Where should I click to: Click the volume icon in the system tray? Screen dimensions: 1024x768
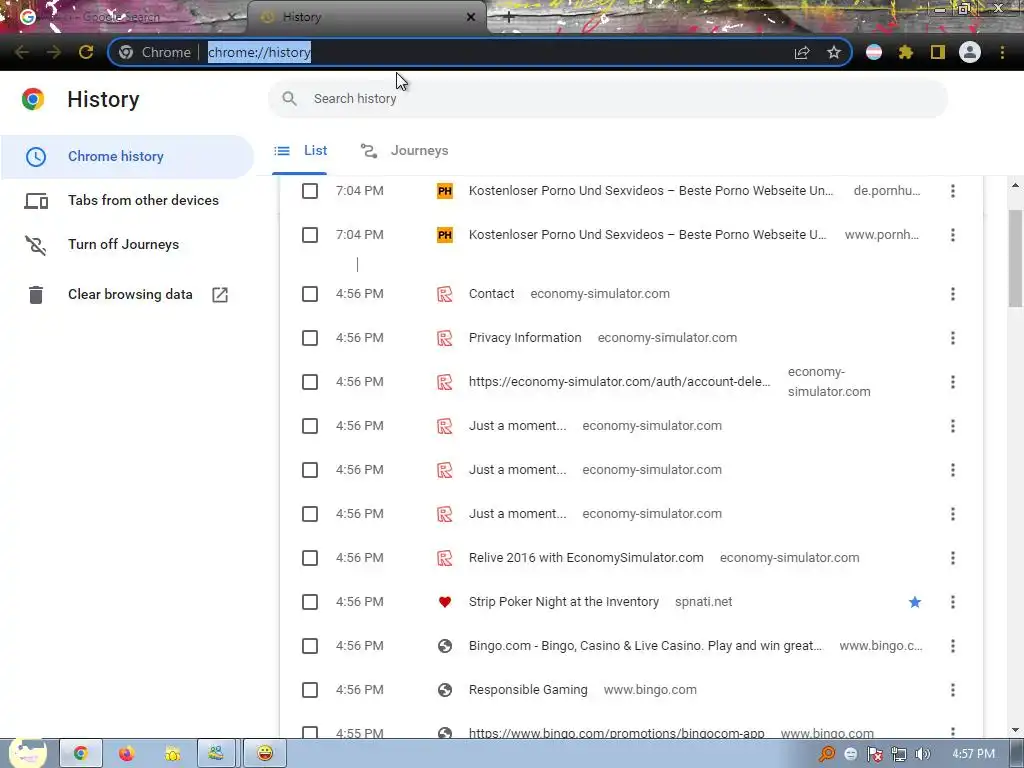pos(922,754)
